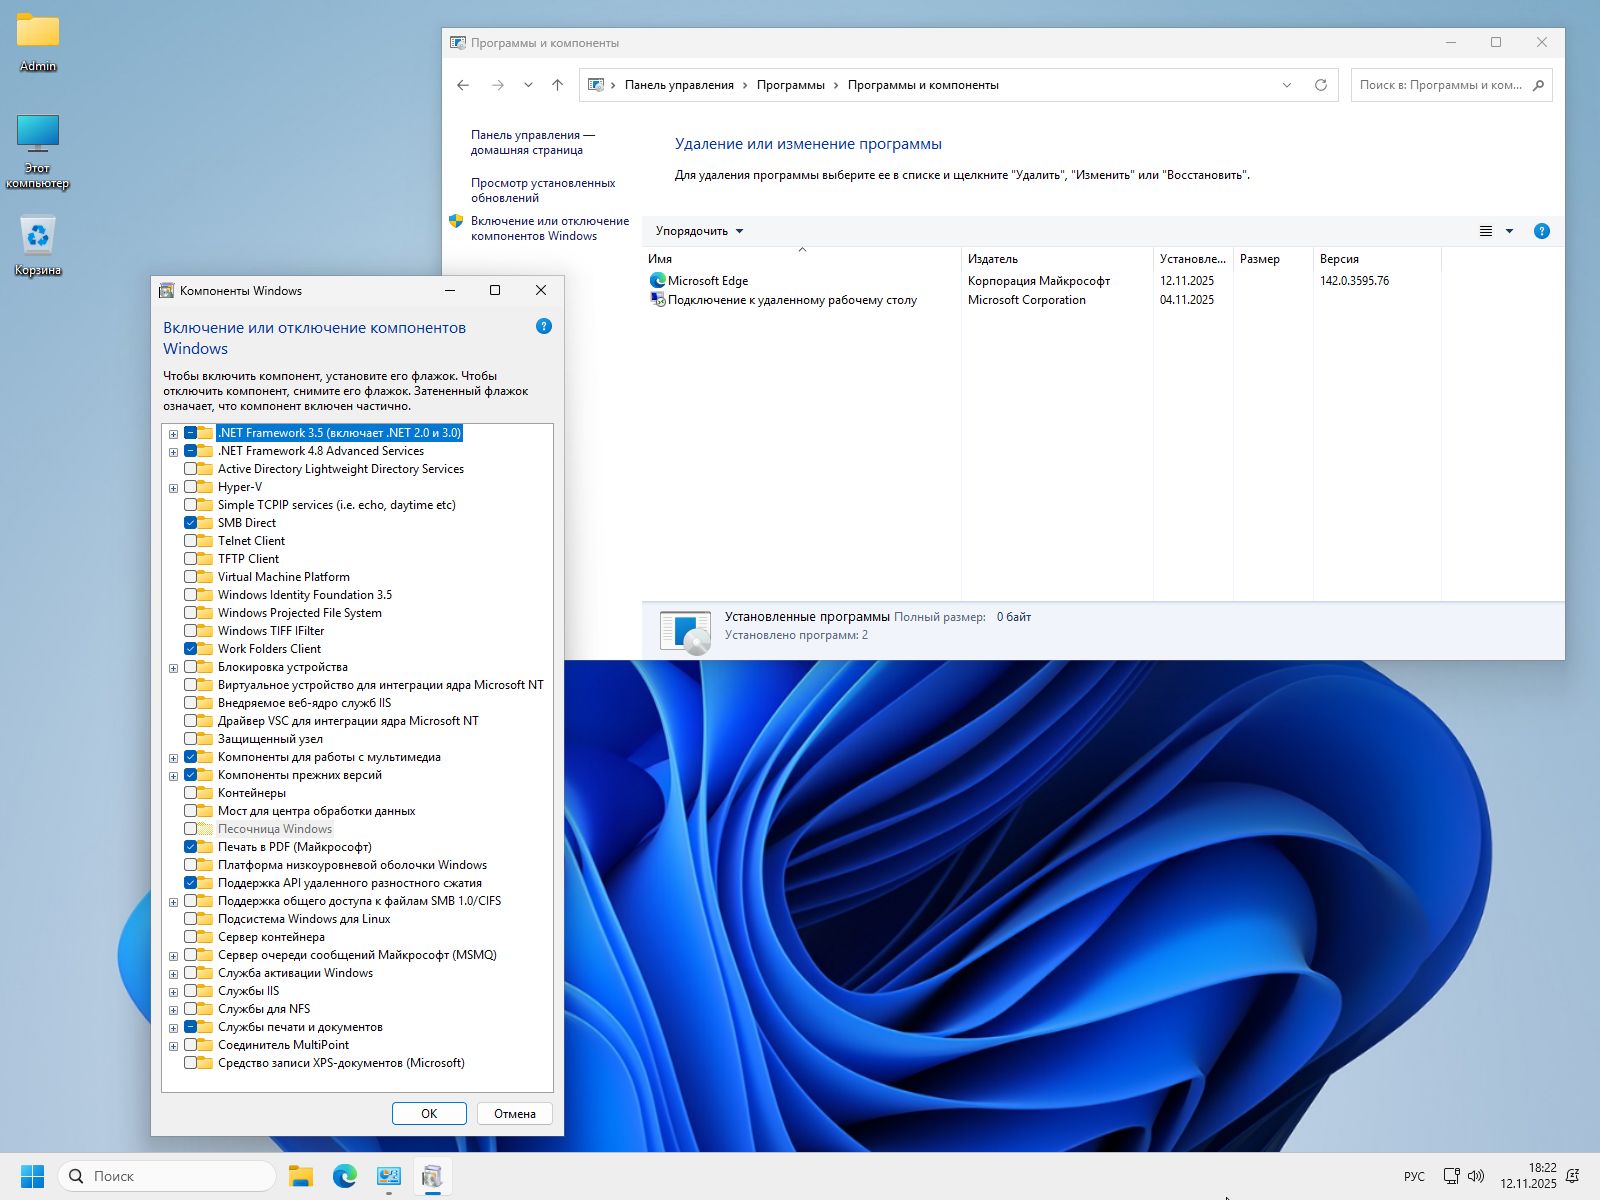
Task: Click the up-arrow navigation icon
Action: (558, 85)
